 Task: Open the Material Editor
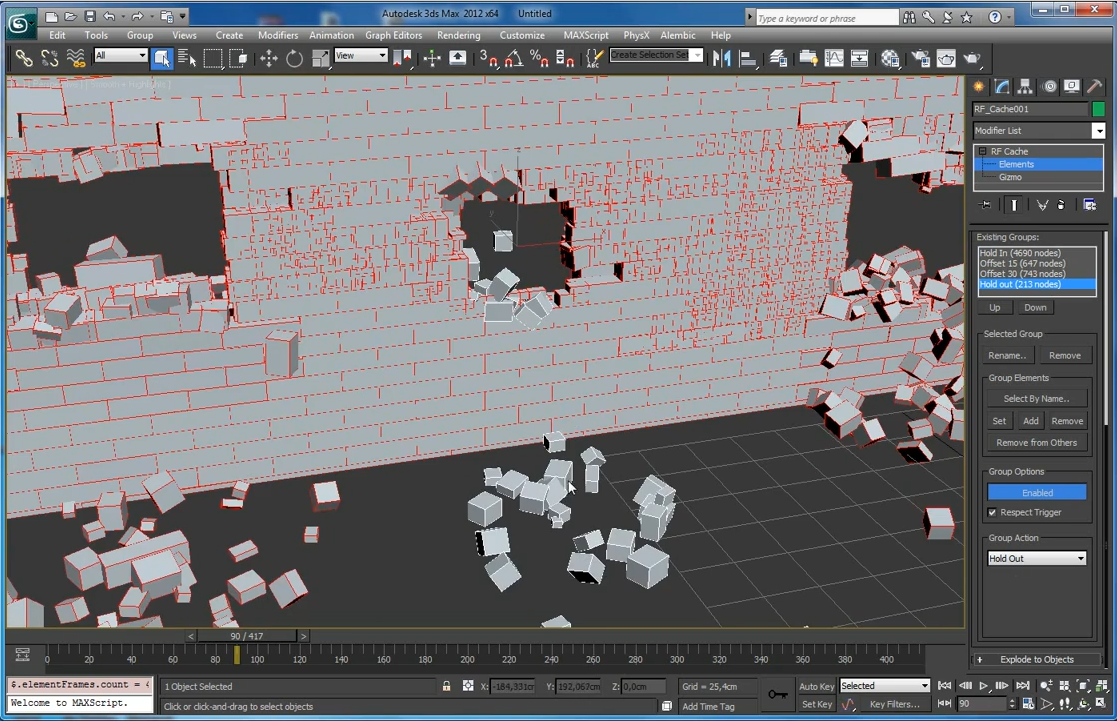click(x=890, y=58)
